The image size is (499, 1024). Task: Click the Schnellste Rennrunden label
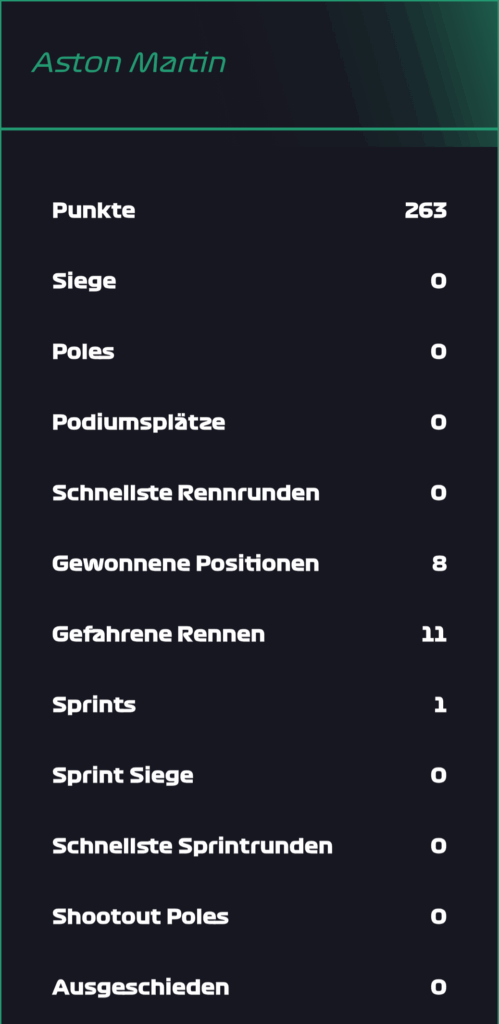click(186, 493)
